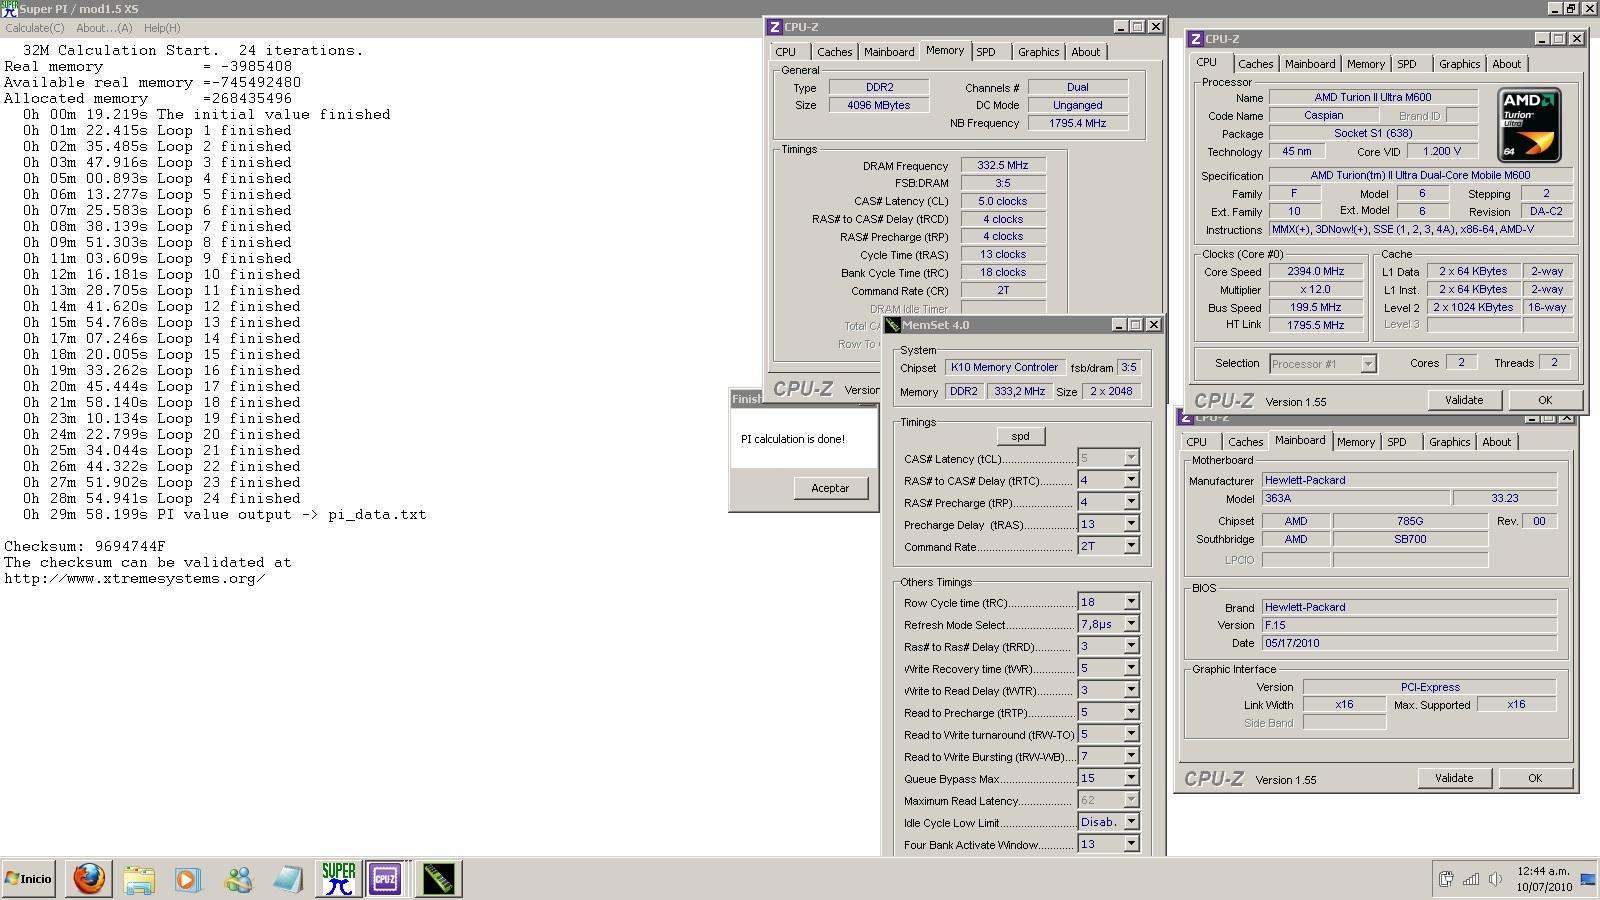Select Mainboard tab in CPU-Z Memory window
This screenshot has width=1600, height=900.
pyautogui.click(x=889, y=52)
